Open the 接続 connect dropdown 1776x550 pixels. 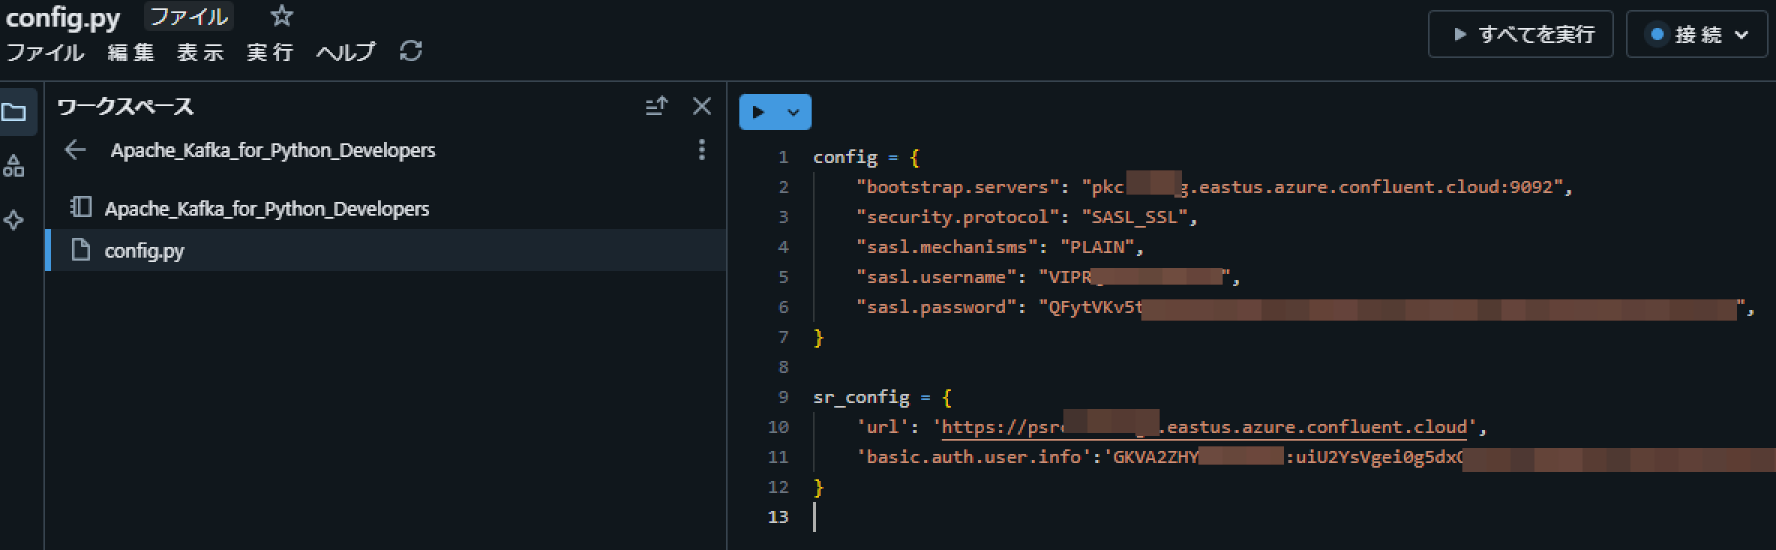click(x=1697, y=34)
